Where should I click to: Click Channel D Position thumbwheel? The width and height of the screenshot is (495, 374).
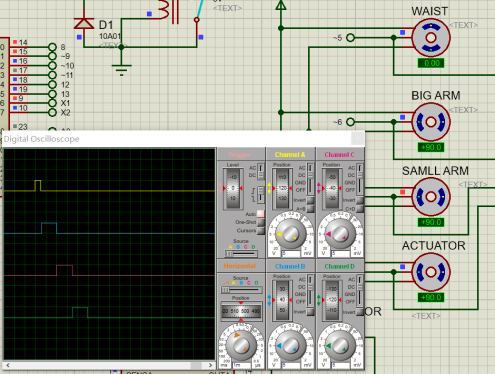coord(332,300)
